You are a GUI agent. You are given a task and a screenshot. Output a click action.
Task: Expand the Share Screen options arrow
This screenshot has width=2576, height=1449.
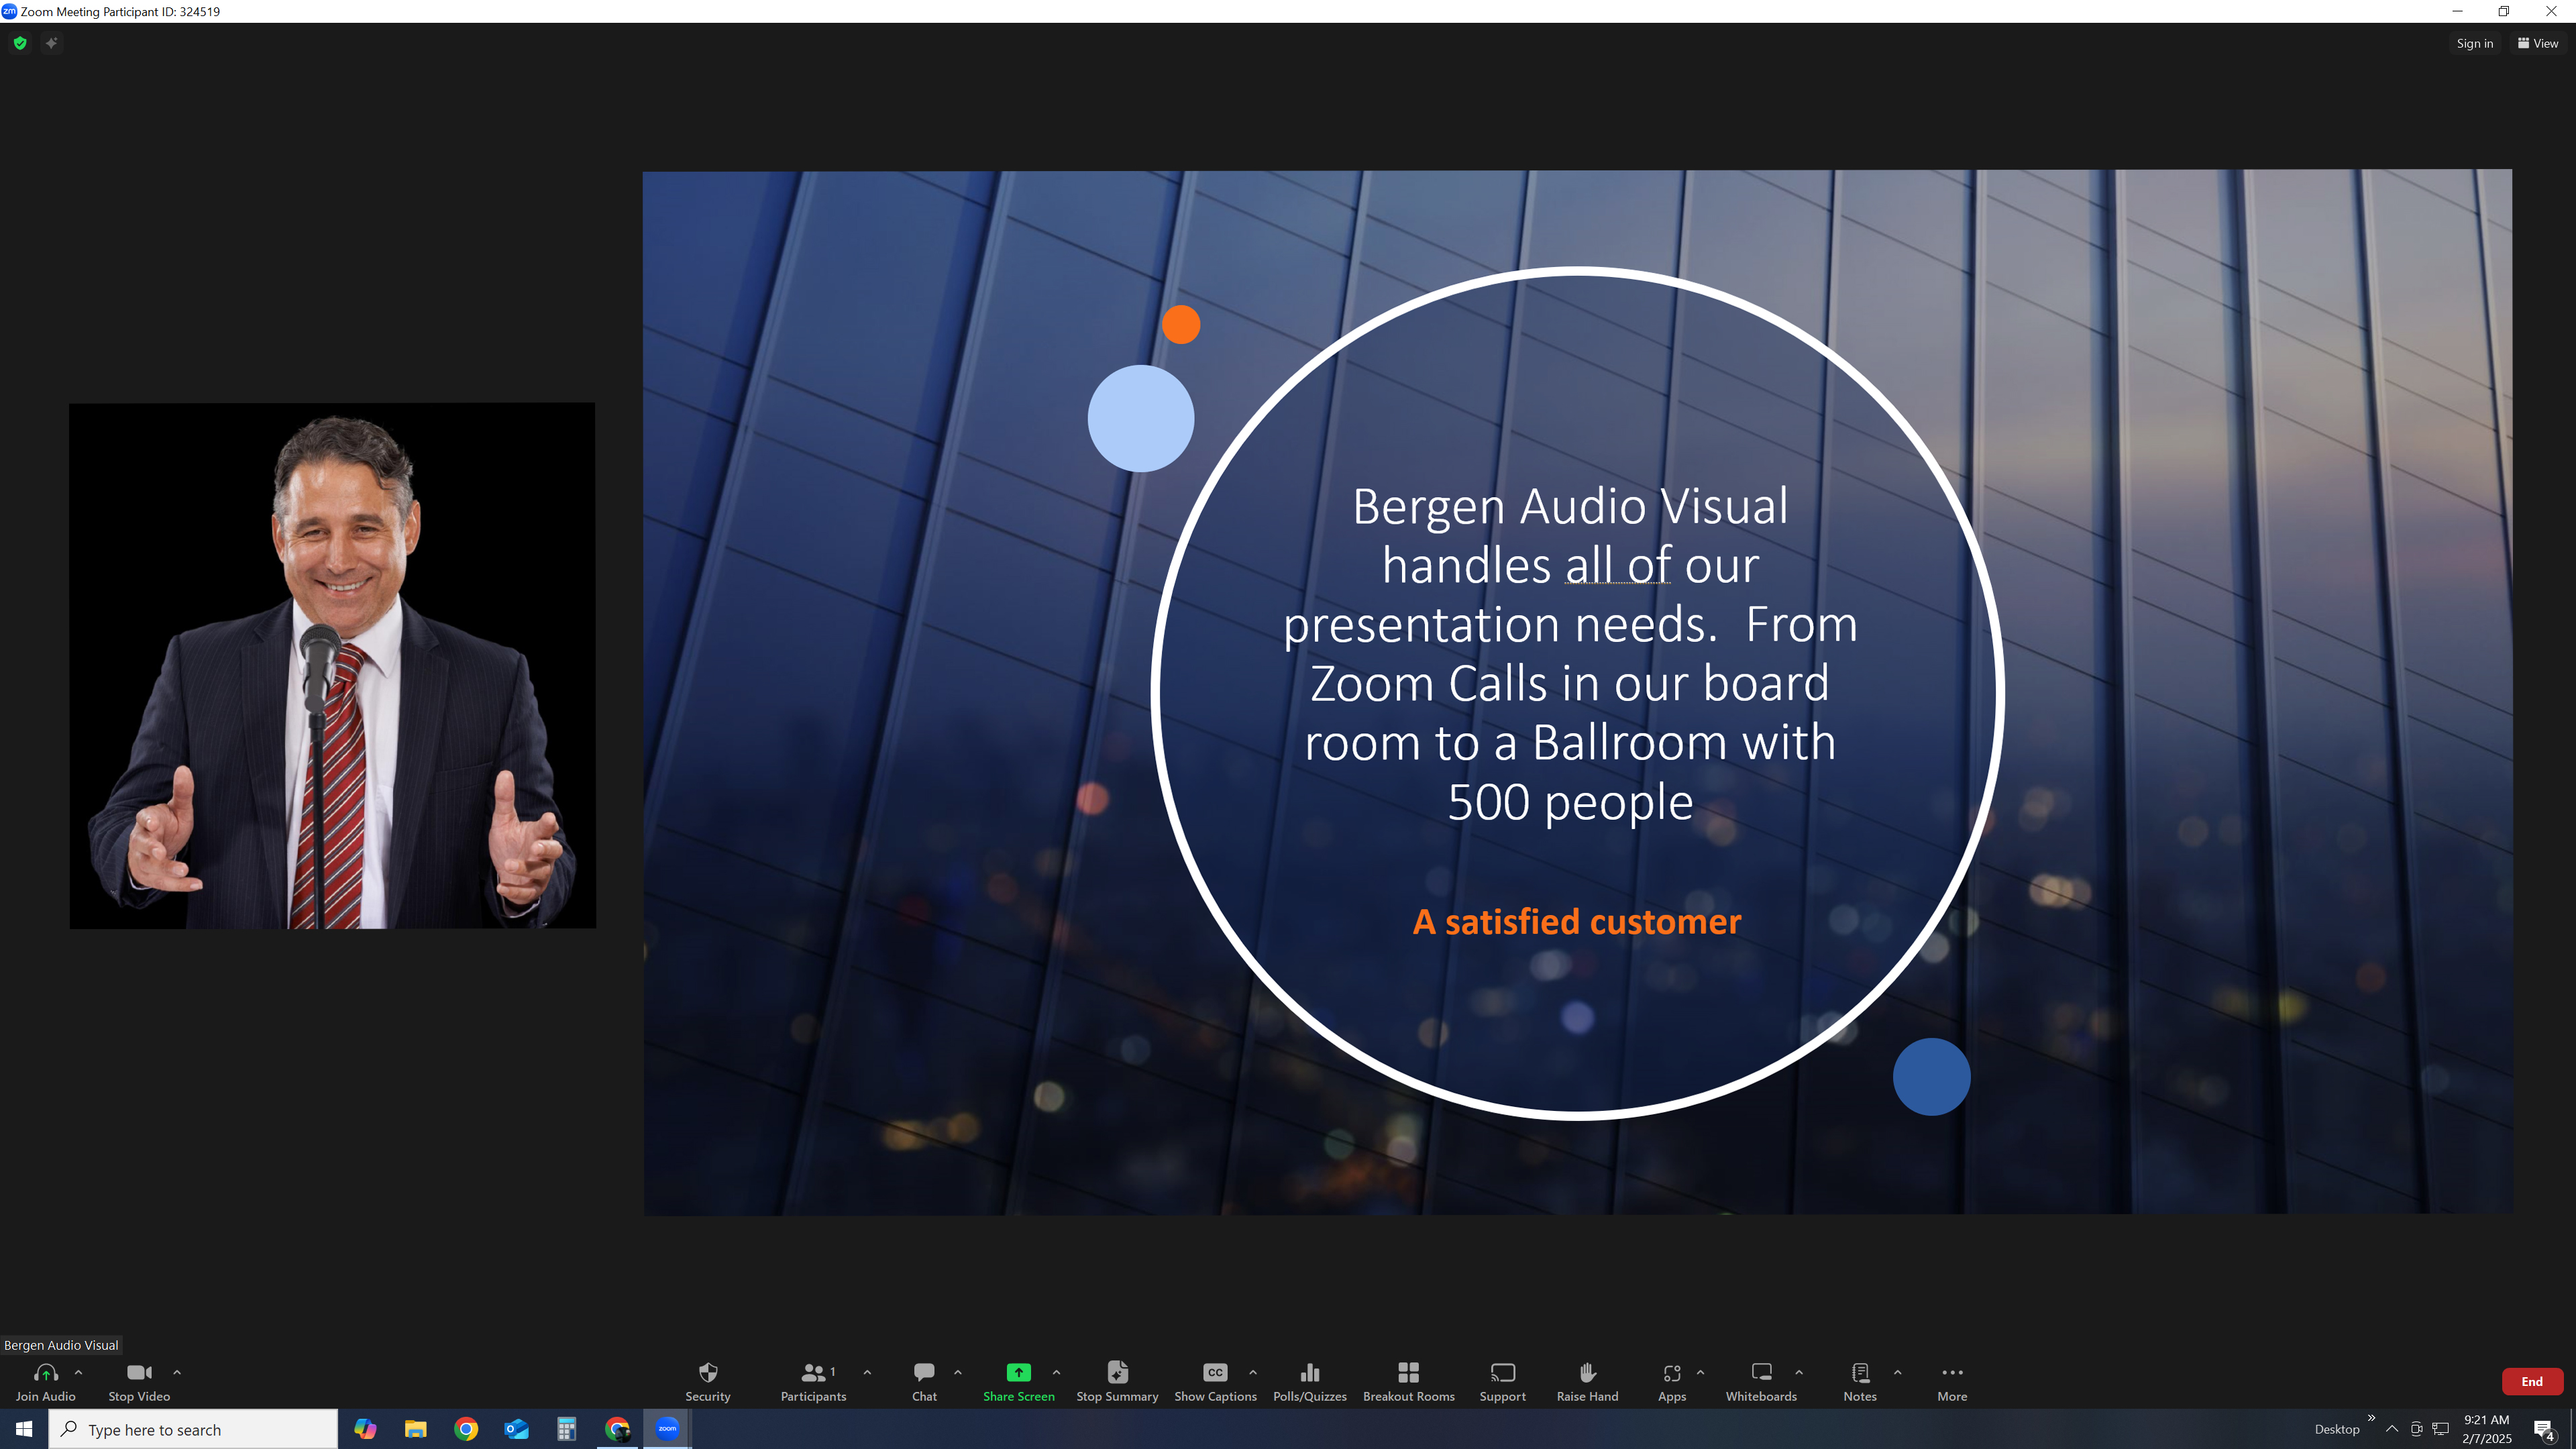(1056, 1372)
